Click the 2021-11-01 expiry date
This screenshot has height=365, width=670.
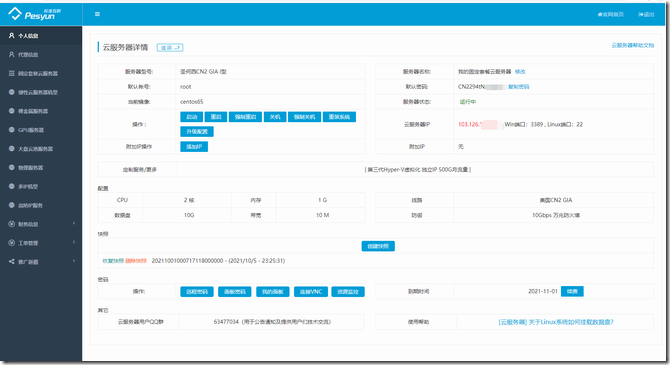point(543,291)
